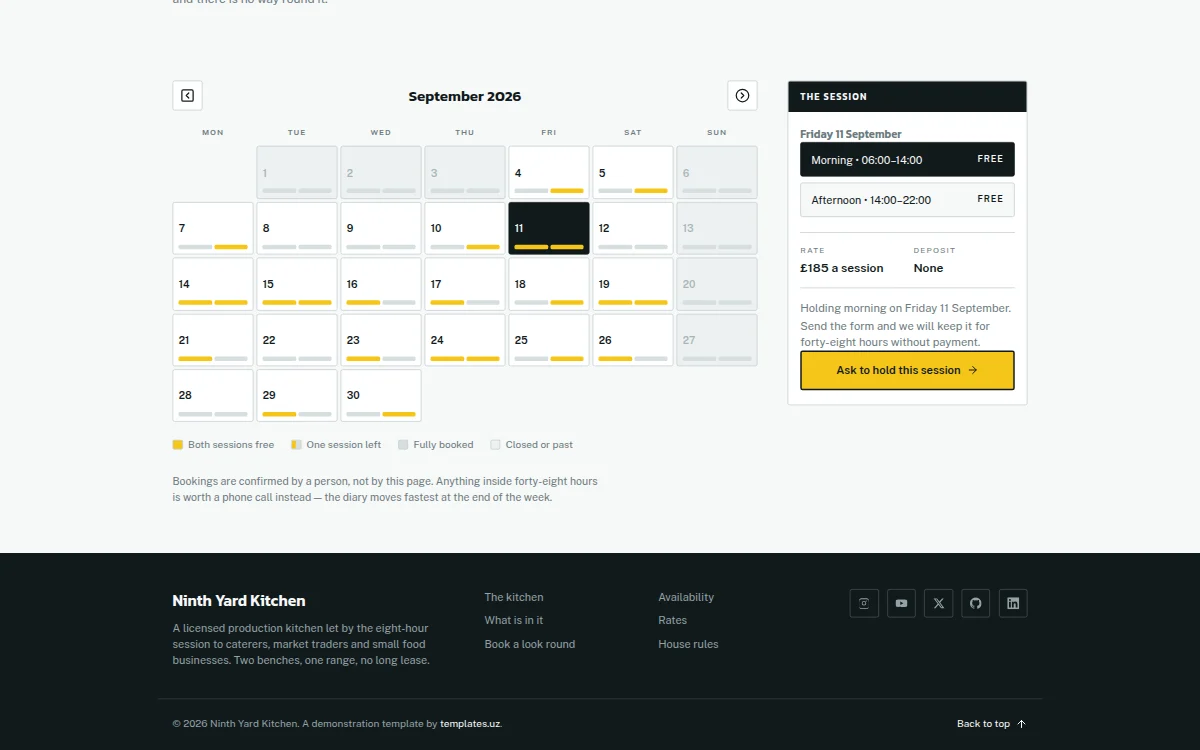Select day 29 calendar cell

tap(297, 396)
